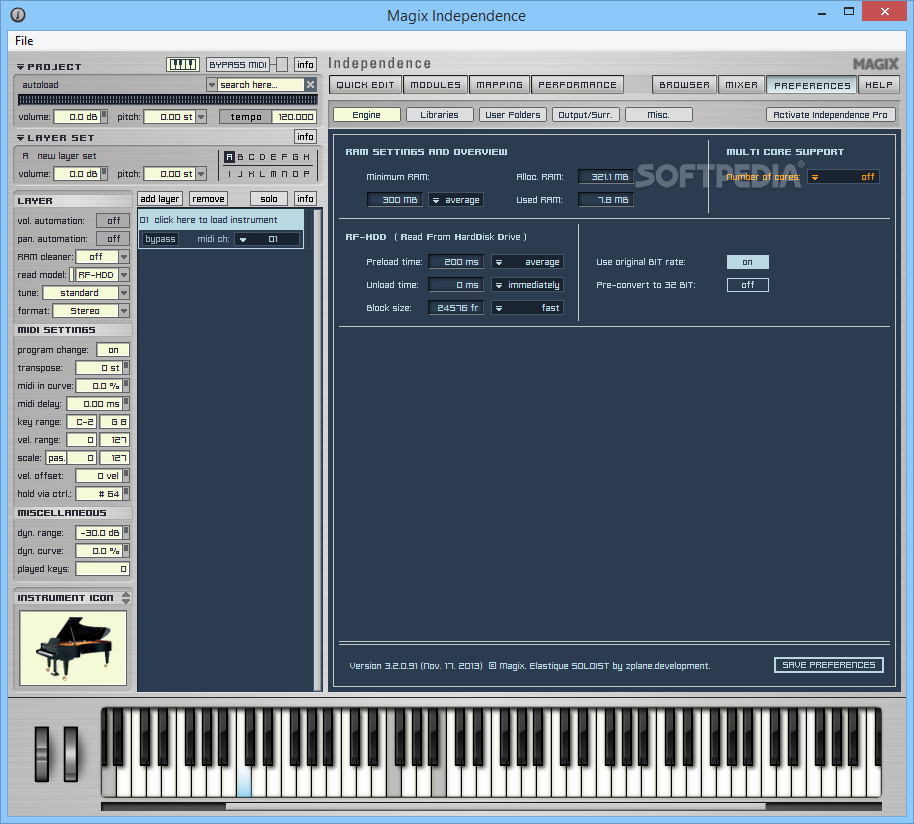Open the Help tab
914x824 pixels.
tap(878, 85)
